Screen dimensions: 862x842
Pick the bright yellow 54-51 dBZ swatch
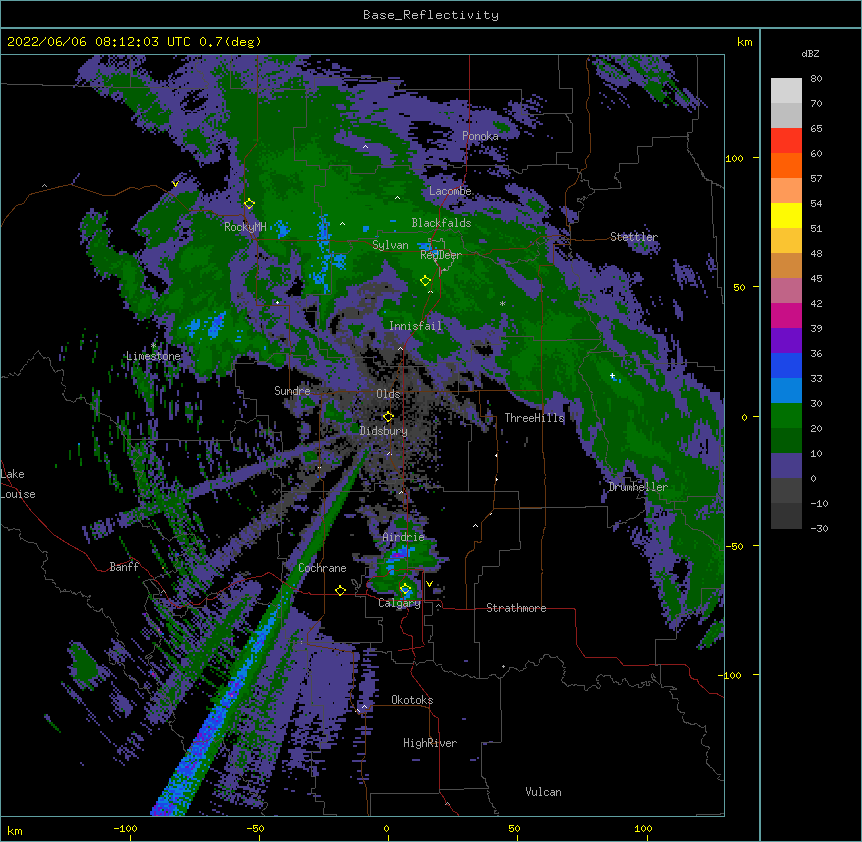coord(786,215)
